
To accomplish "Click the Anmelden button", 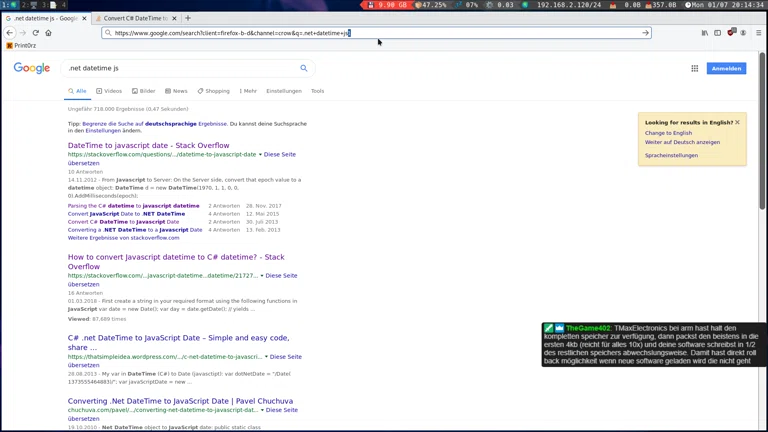I will (x=726, y=69).
